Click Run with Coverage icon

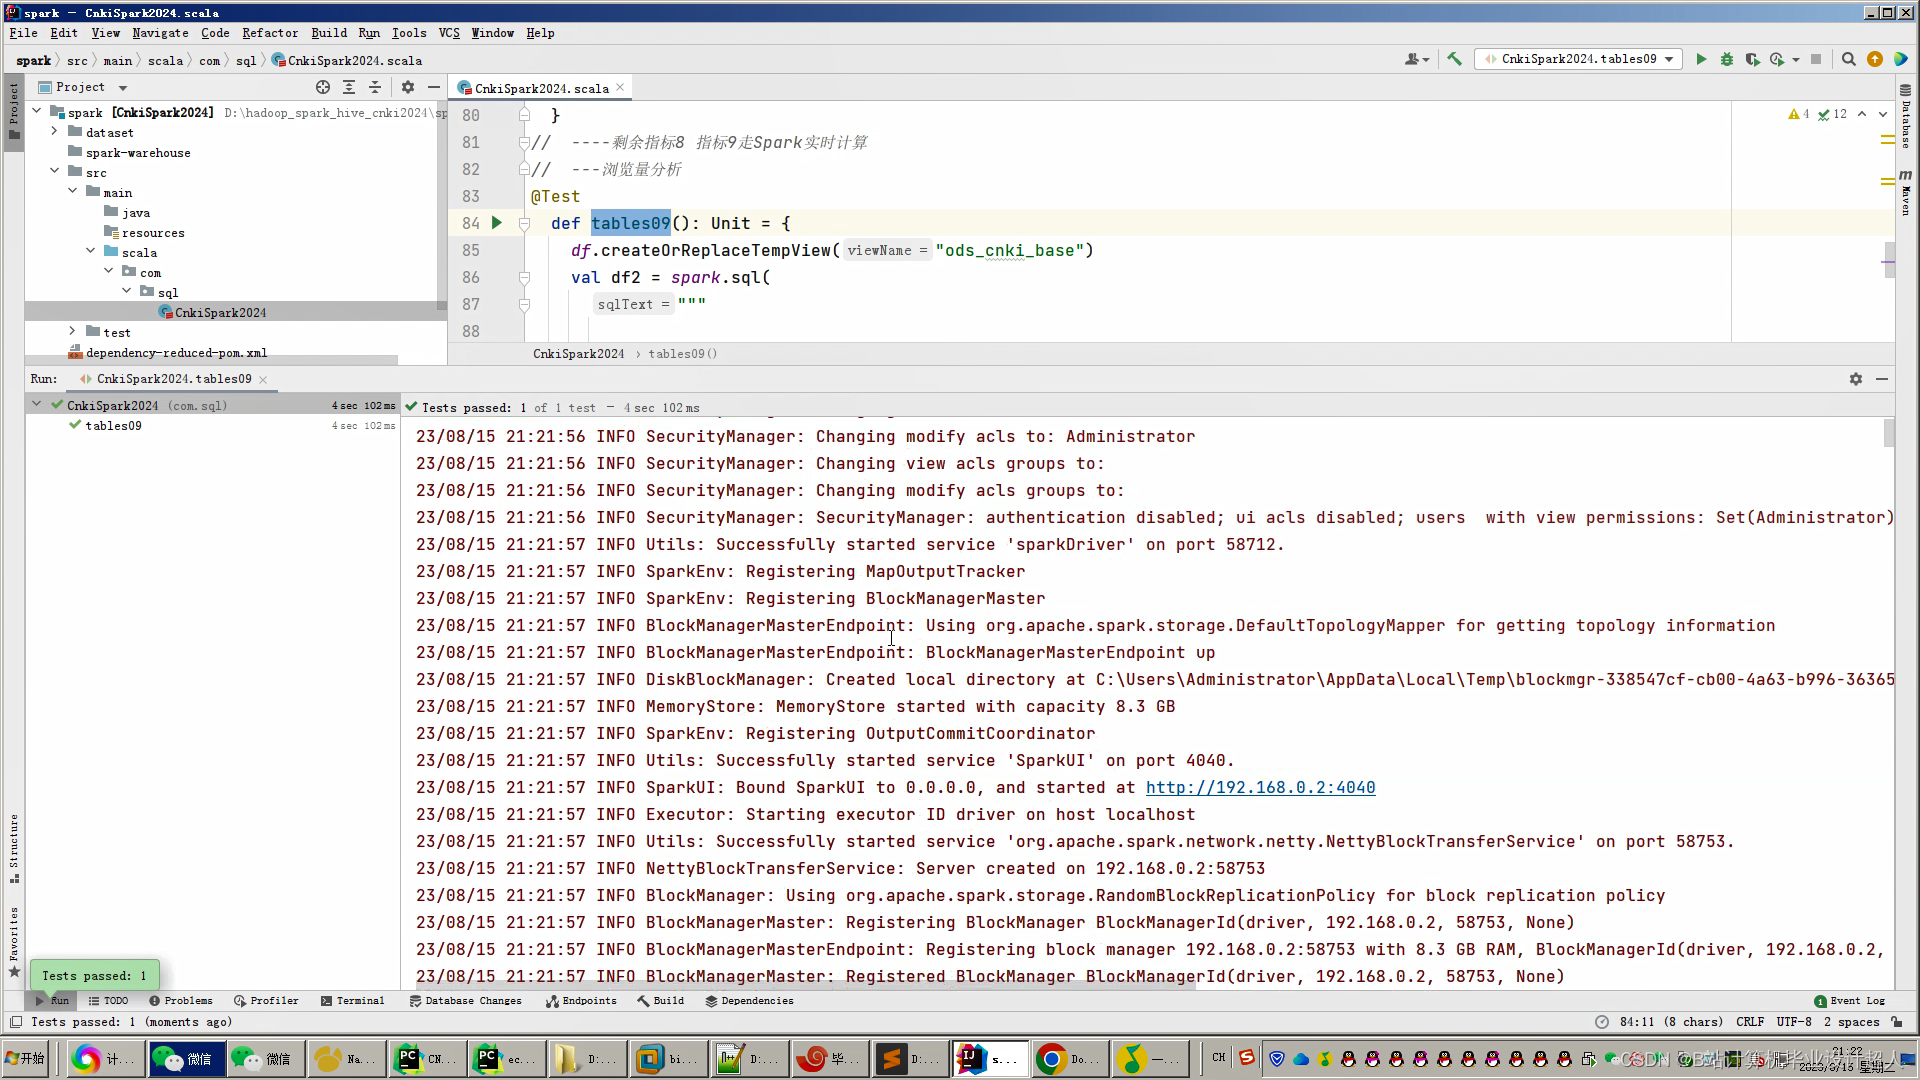pyautogui.click(x=1752, y=60)
